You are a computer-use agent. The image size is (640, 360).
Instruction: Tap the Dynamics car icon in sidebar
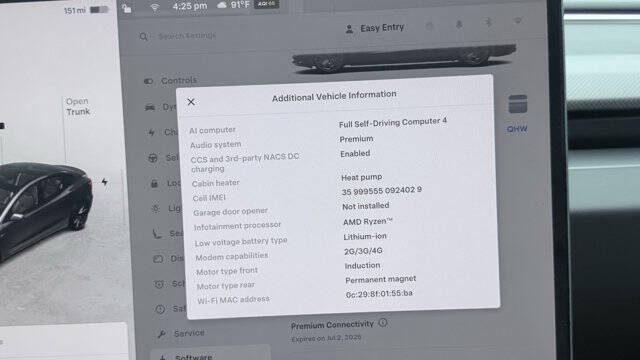click(150, 107)
